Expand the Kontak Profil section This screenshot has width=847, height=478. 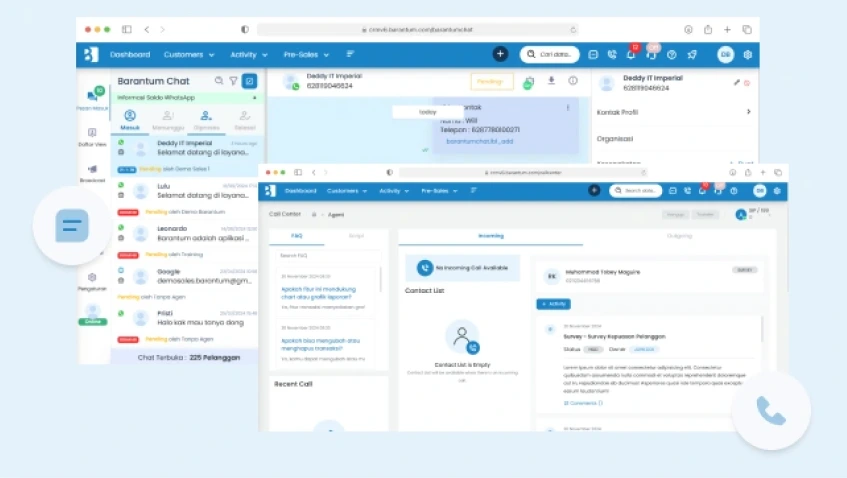coord(674,112)
